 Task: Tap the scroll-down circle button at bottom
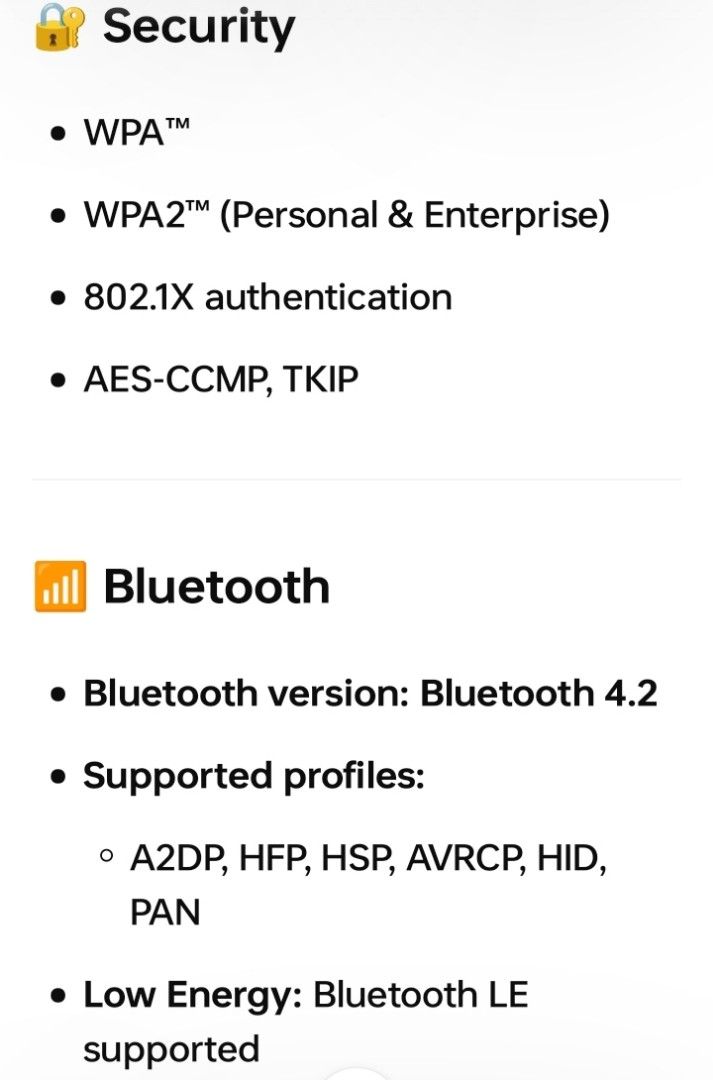tap(357, 1074)
